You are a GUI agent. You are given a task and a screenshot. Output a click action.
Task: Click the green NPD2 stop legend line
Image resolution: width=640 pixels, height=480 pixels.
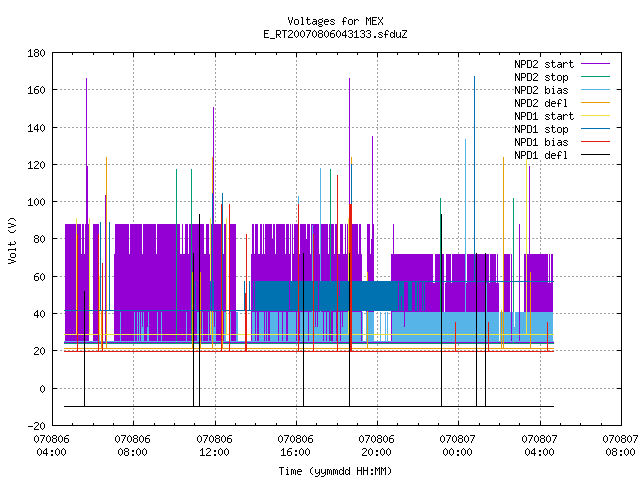[595, 77]
